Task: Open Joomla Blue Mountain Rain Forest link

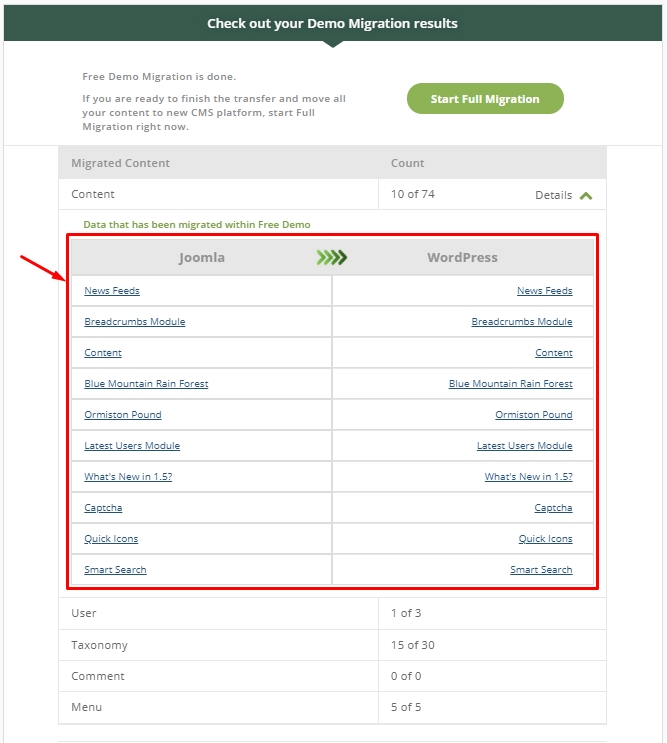Action: click(146, 383)
